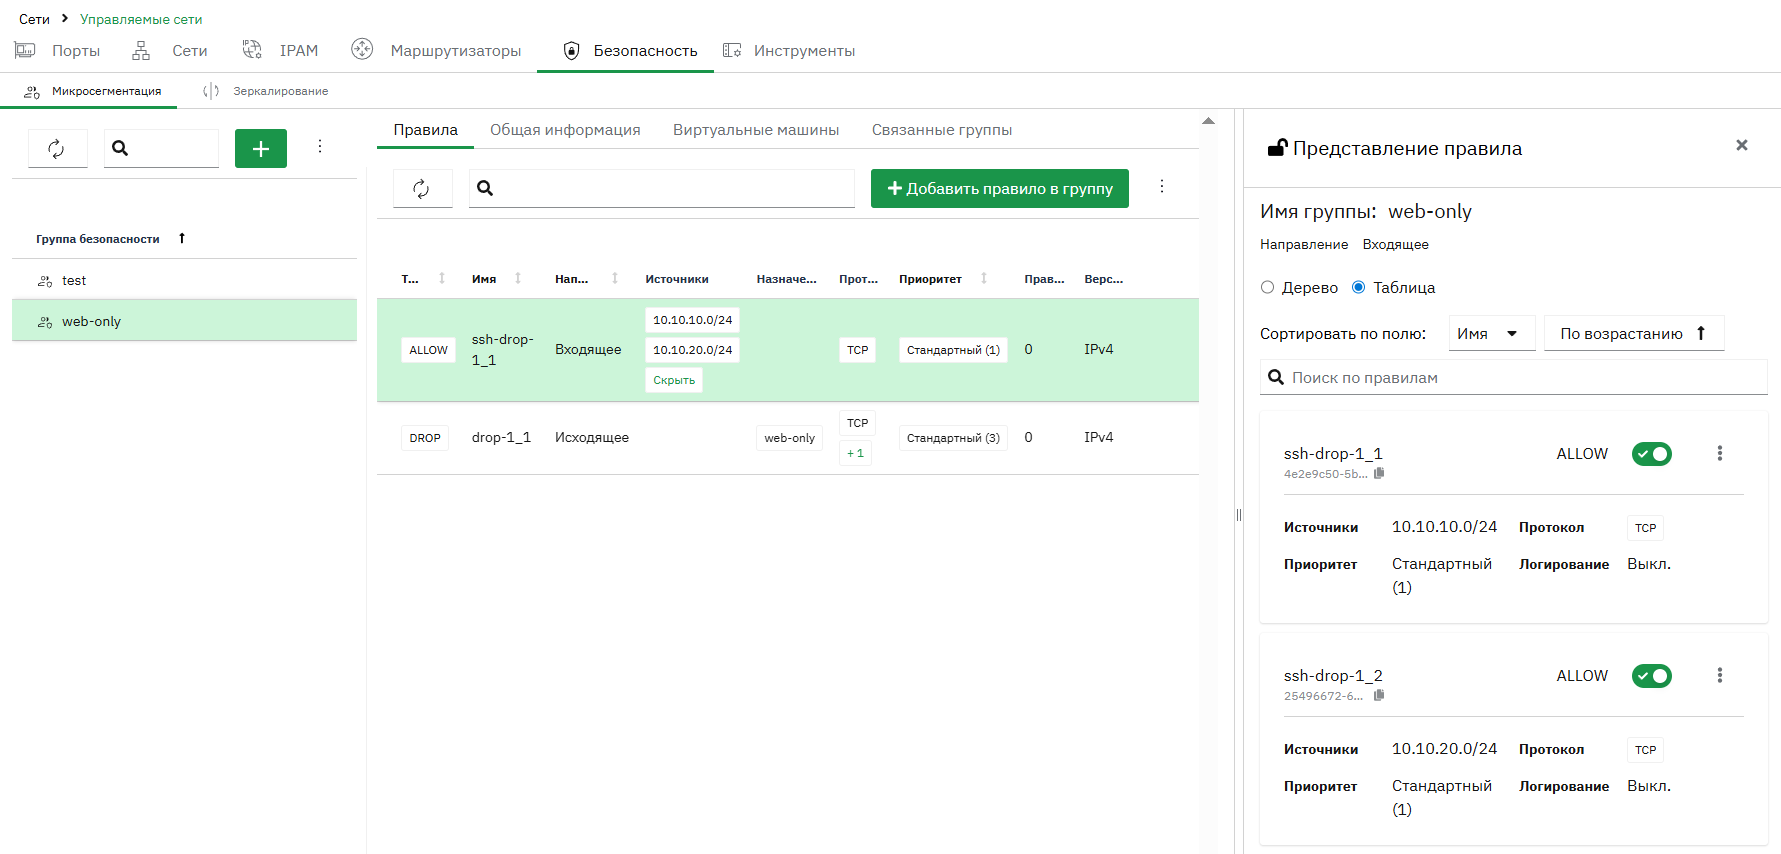This screenshot has width=1781, height=854.
Task: Open the Linked groups tab
Action: (942, 130)
